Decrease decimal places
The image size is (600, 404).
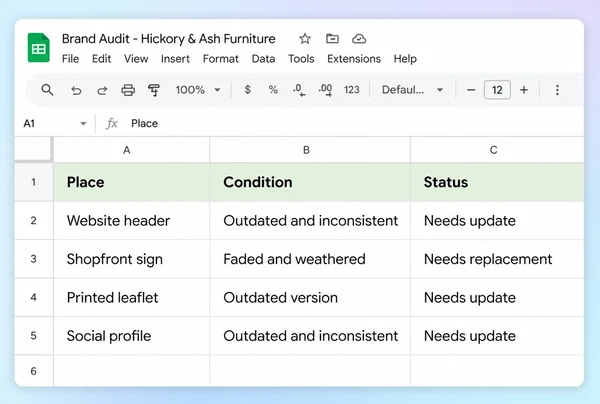(299, 90)
